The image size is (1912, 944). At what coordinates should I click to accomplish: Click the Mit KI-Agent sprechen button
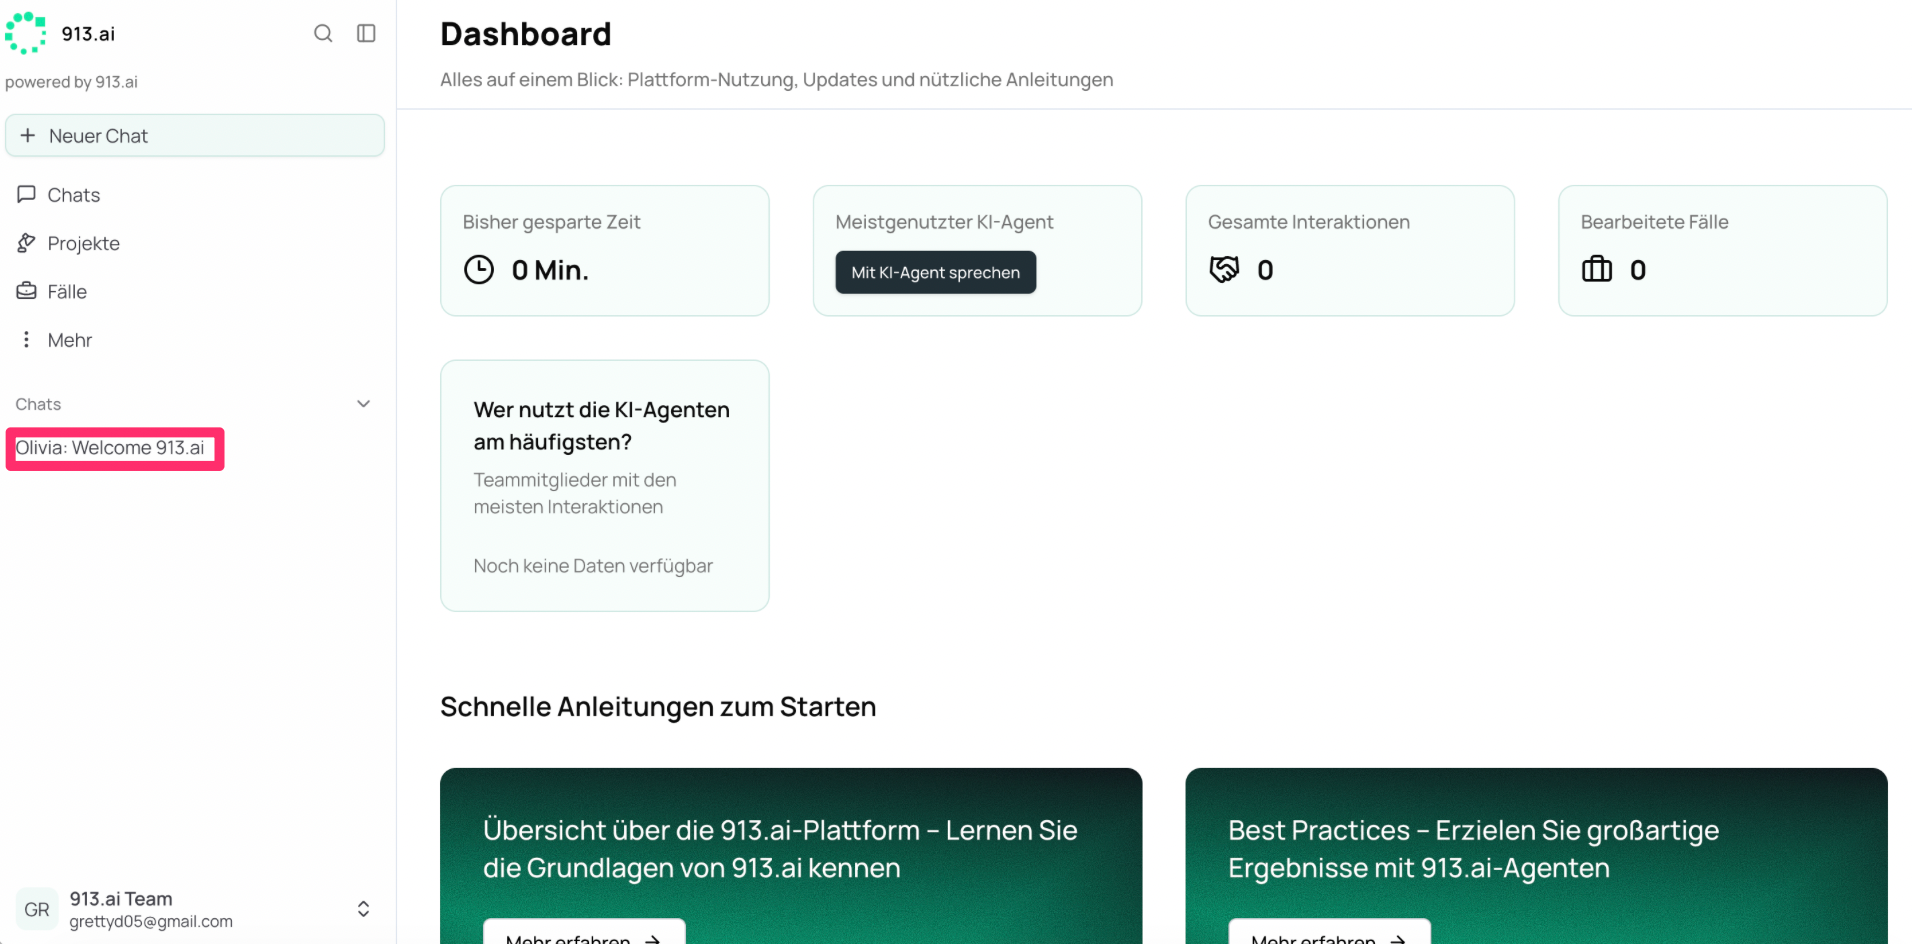point(936,272)
